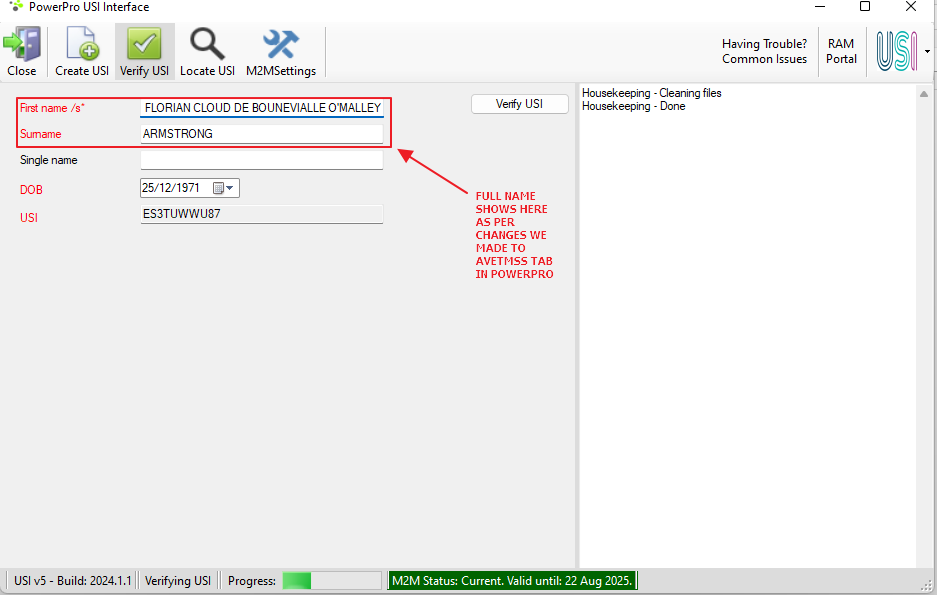Expand the dropdown arrow beside USI logo
This screenshot has height=595, width=937.
[x=927, y=51]
